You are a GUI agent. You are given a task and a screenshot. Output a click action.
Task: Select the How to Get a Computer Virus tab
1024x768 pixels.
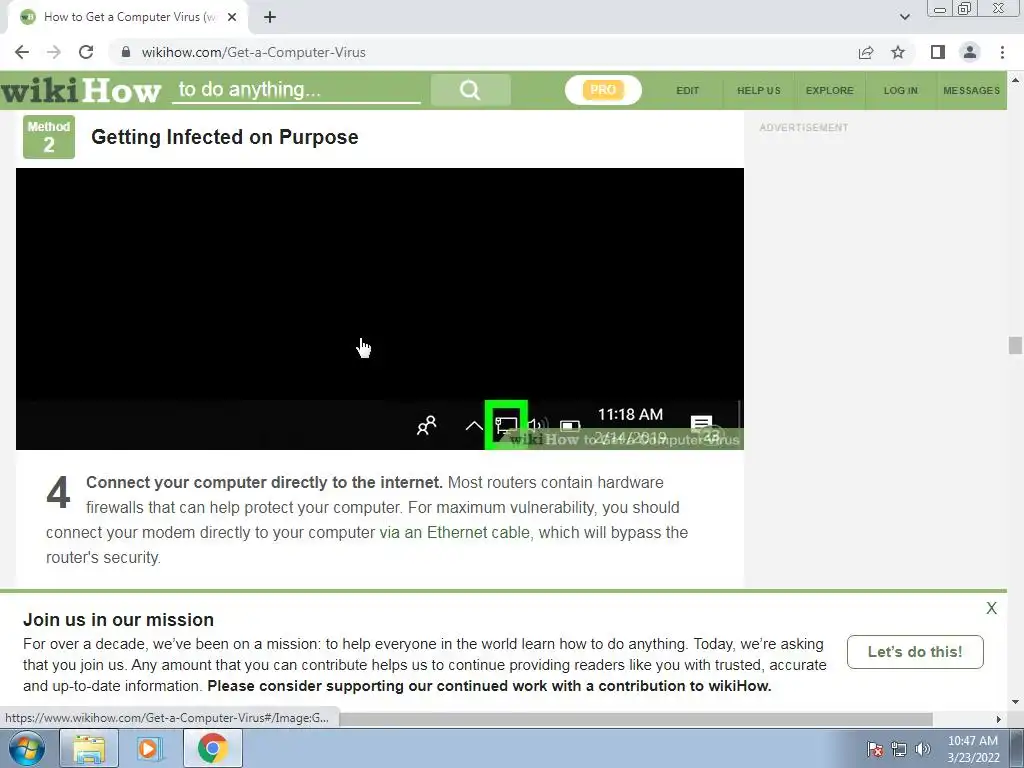127,17
